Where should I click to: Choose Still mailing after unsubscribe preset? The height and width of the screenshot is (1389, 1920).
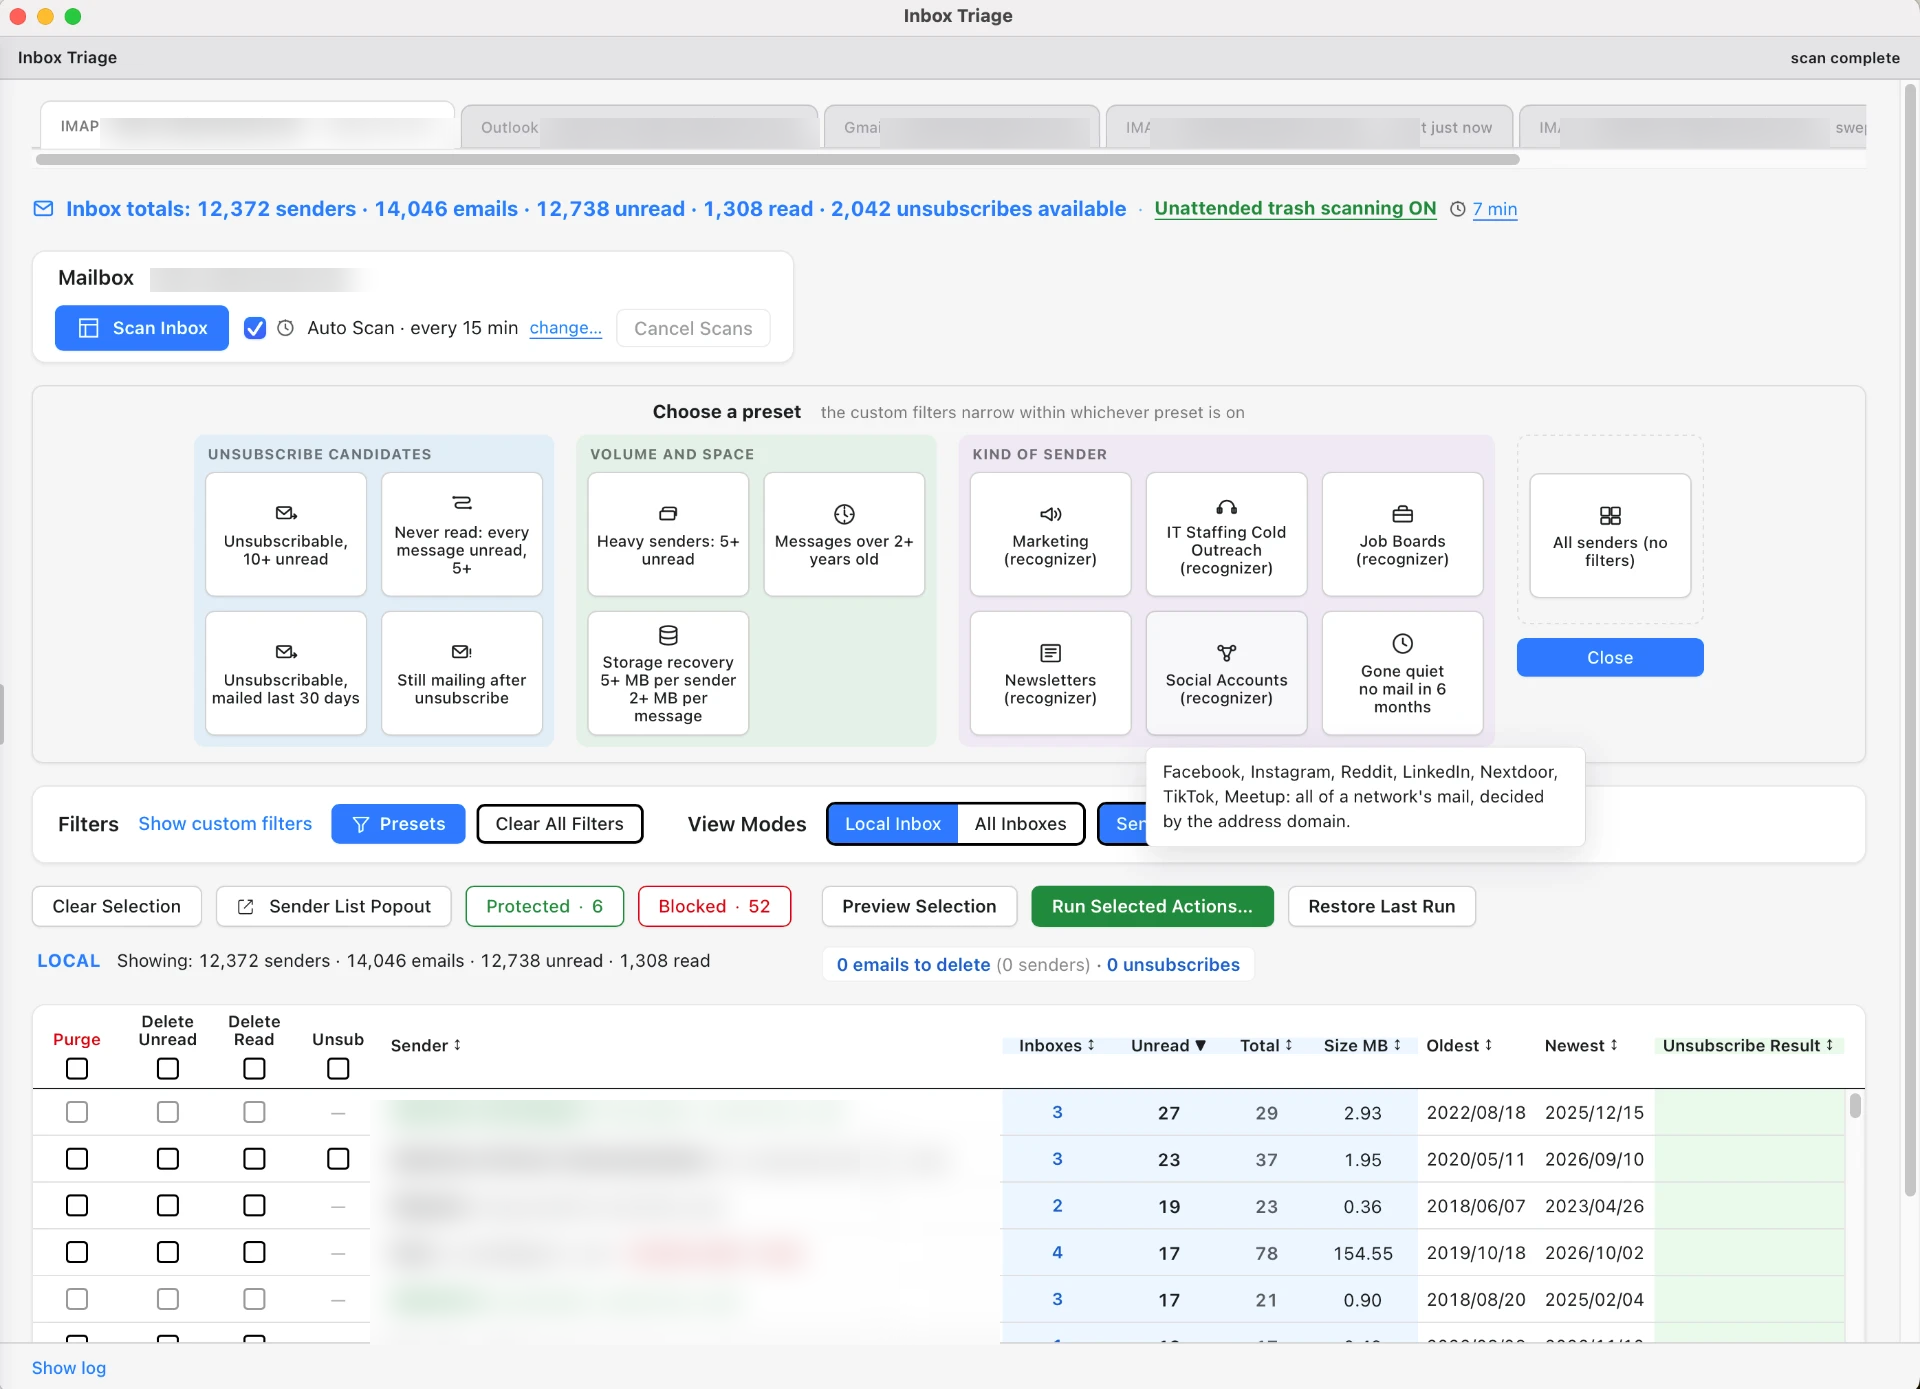(x=462, y=673)
